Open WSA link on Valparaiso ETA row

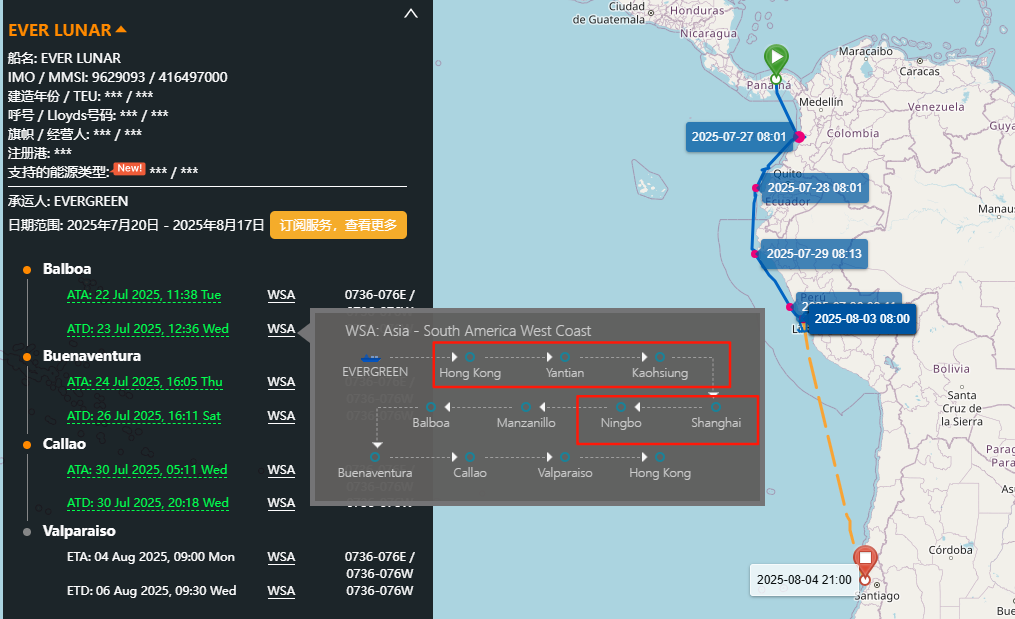pyautogui.click(x=281, y=557)
